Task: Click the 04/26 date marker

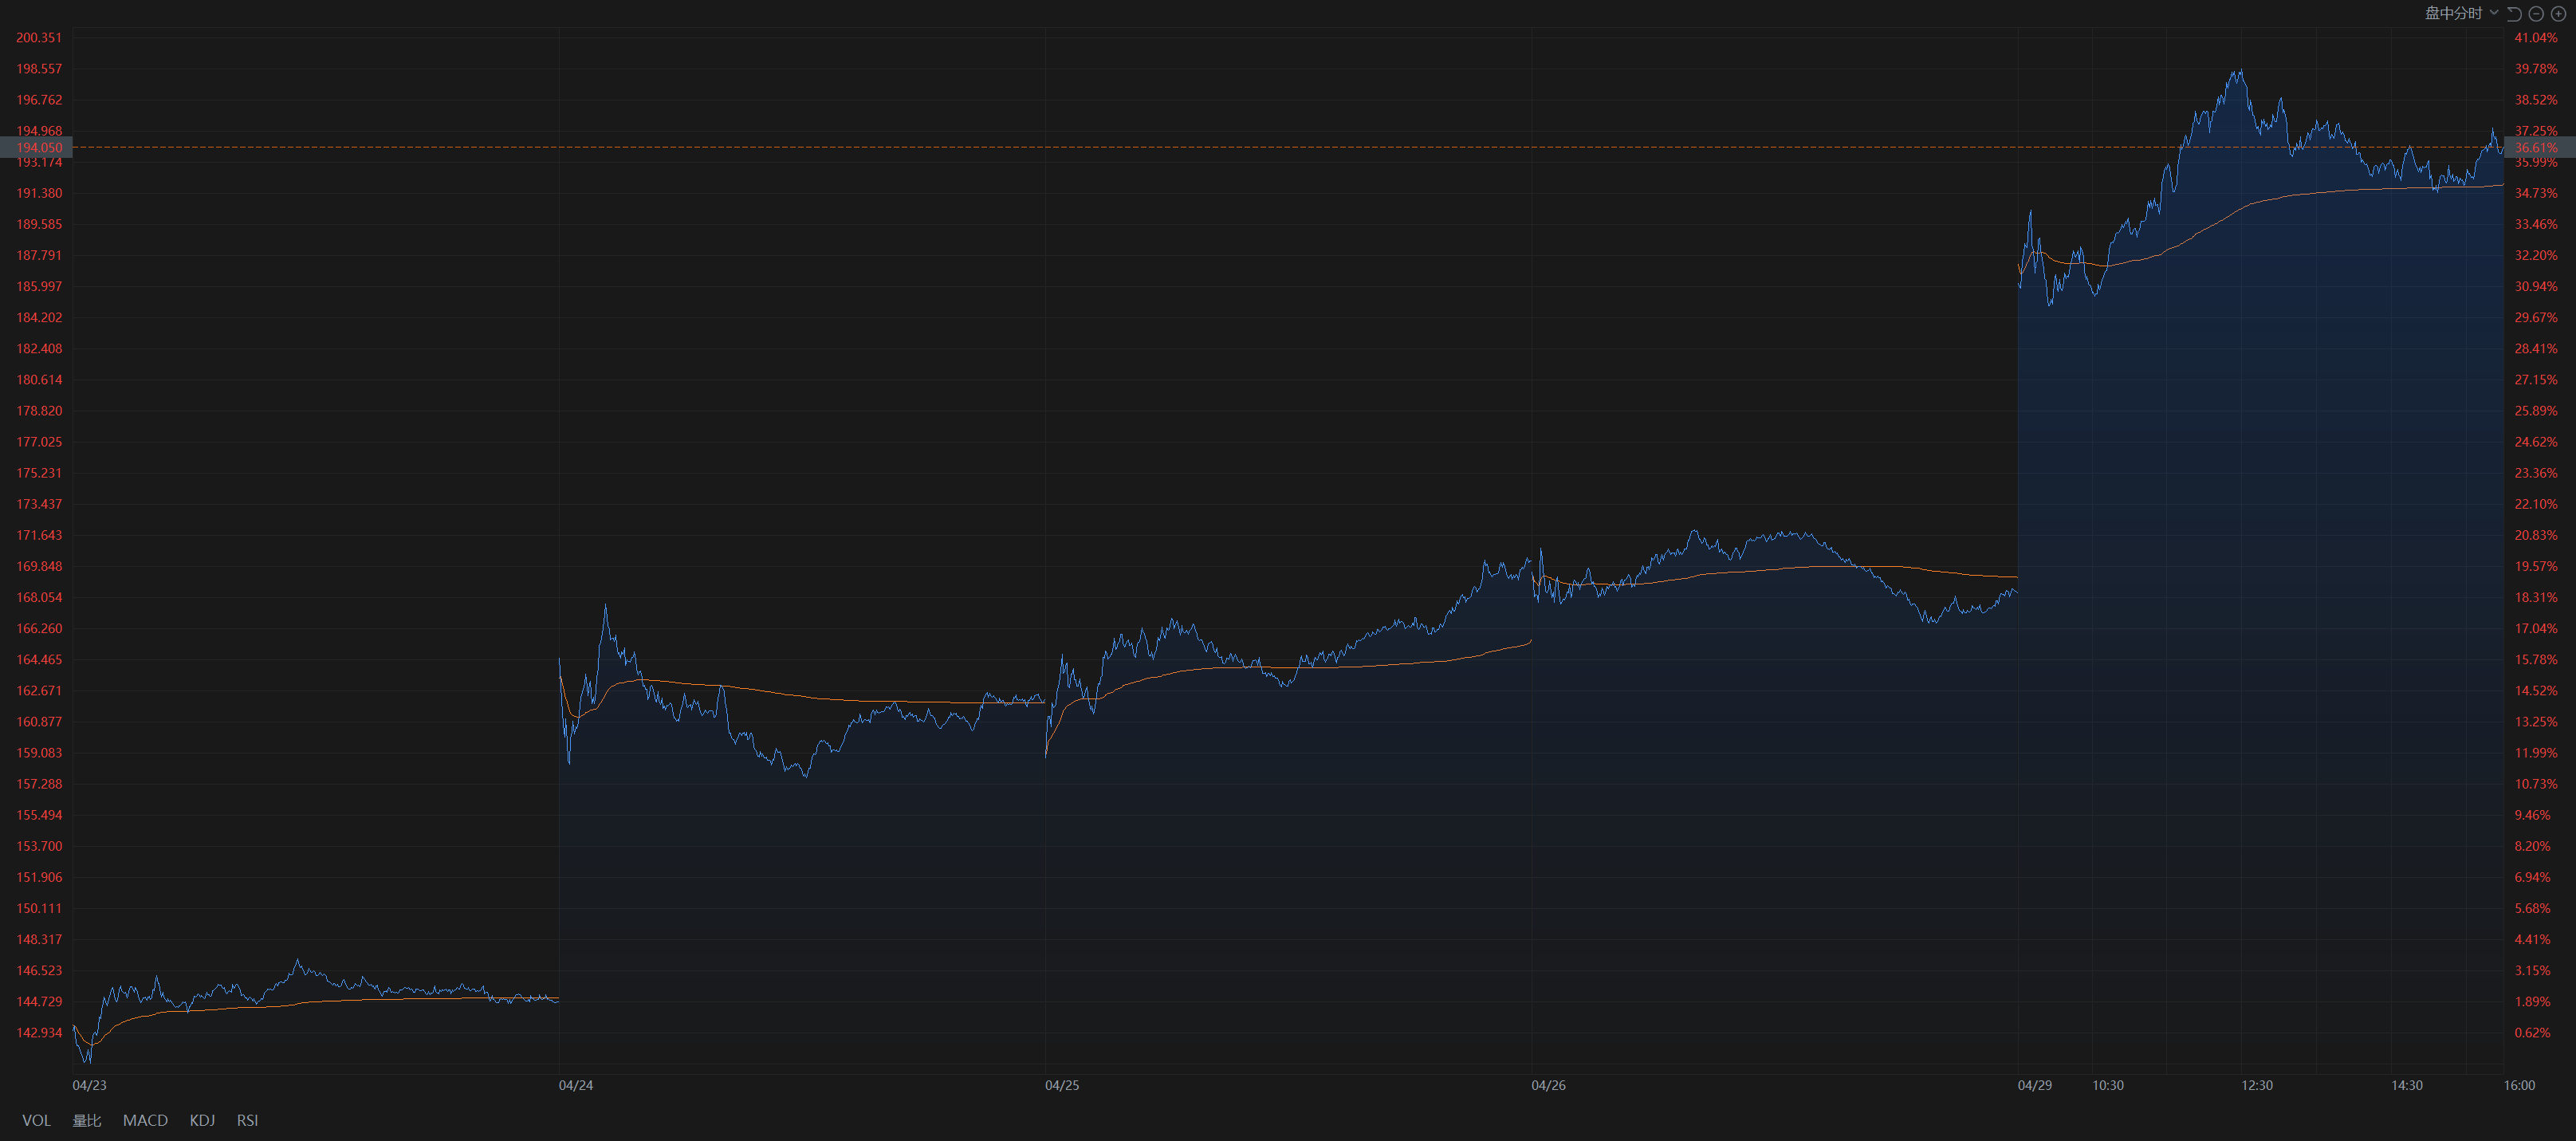Action: coord(1548,1085)
